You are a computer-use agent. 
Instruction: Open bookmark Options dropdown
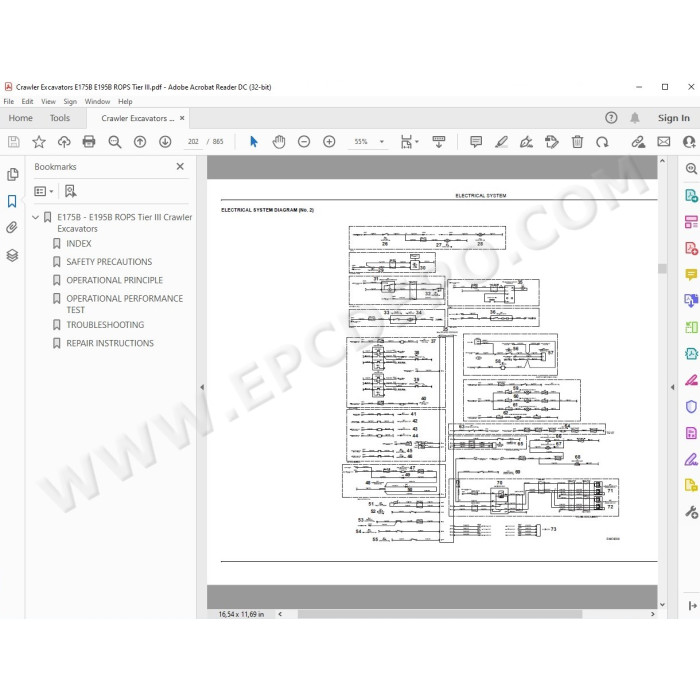click(x=44, y=192)
